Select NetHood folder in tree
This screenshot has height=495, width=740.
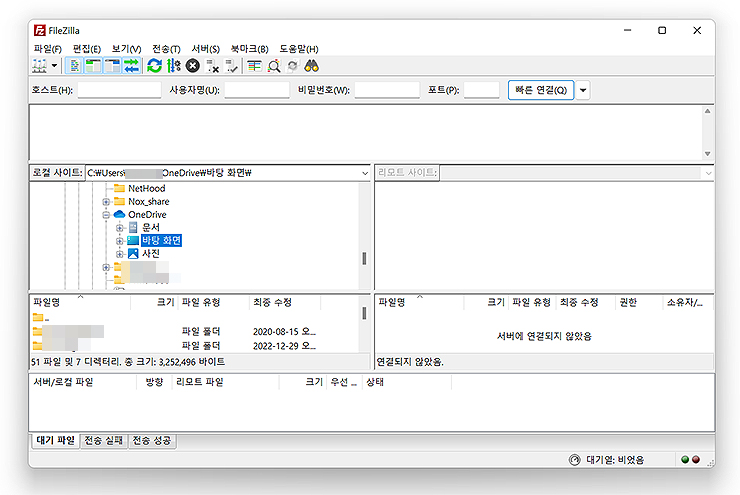point(146,188)
